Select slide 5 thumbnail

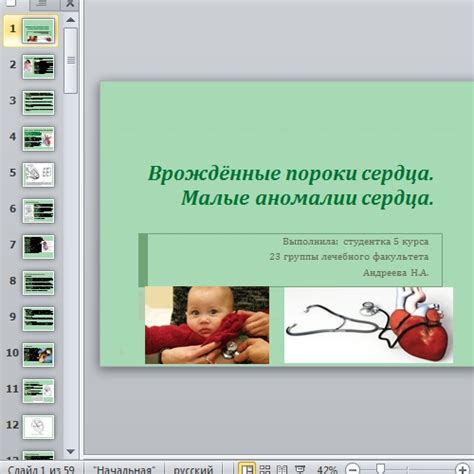(x=38, y=175)
